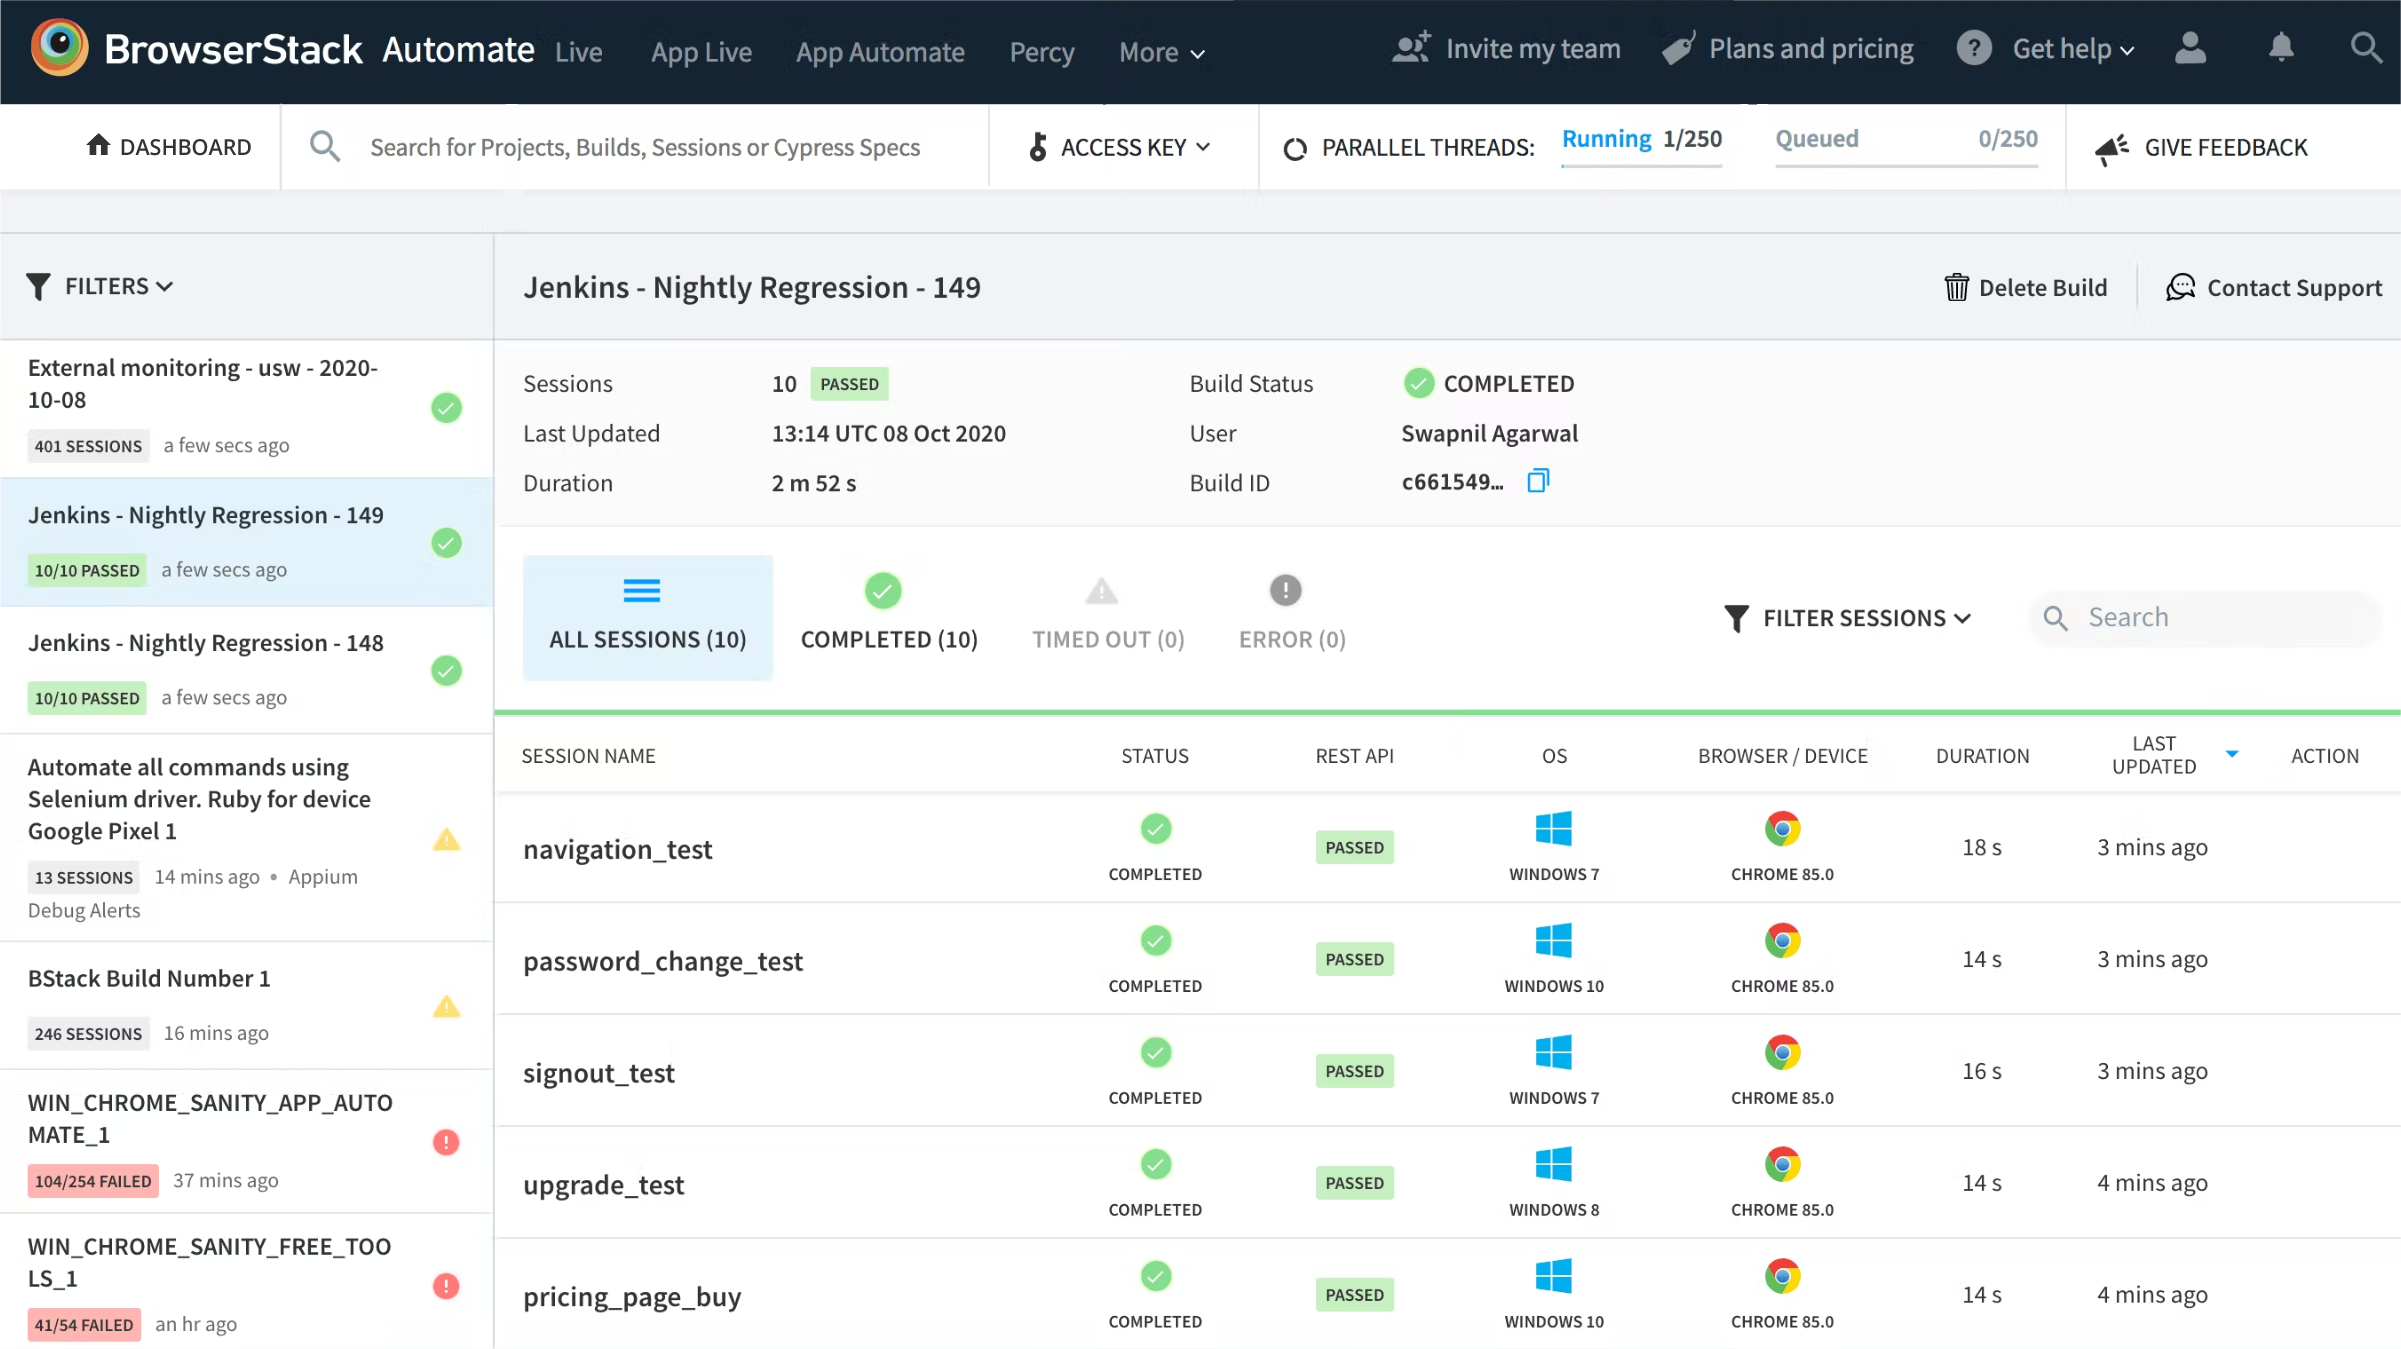The height and width of the screenshot is (1349, 2401).
Task: Expand the More menu in top navigation
Action: 1161,52
